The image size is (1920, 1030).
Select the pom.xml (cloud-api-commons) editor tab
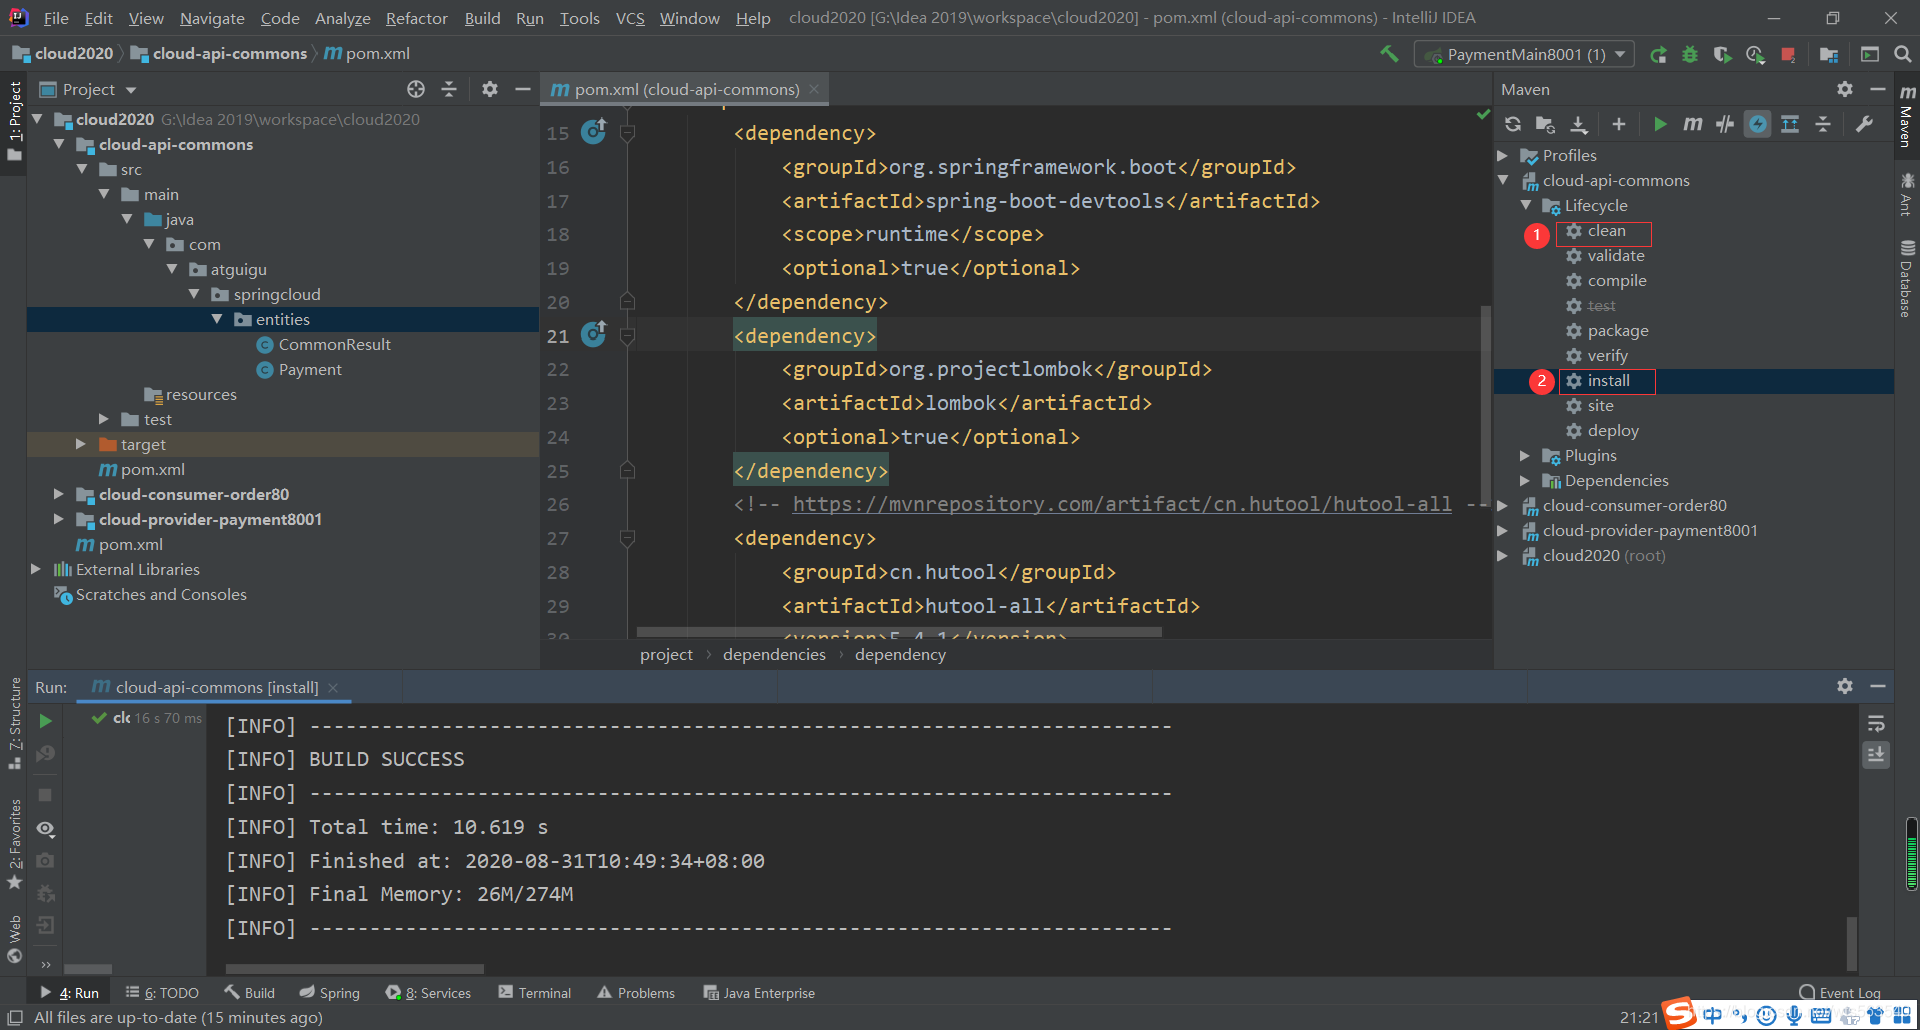(686, 89)
